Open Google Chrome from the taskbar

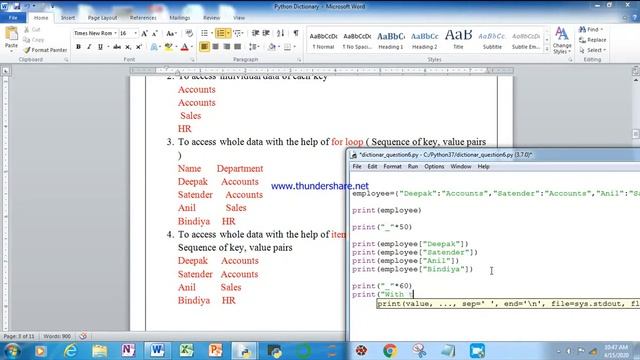[x=390, y=351]
